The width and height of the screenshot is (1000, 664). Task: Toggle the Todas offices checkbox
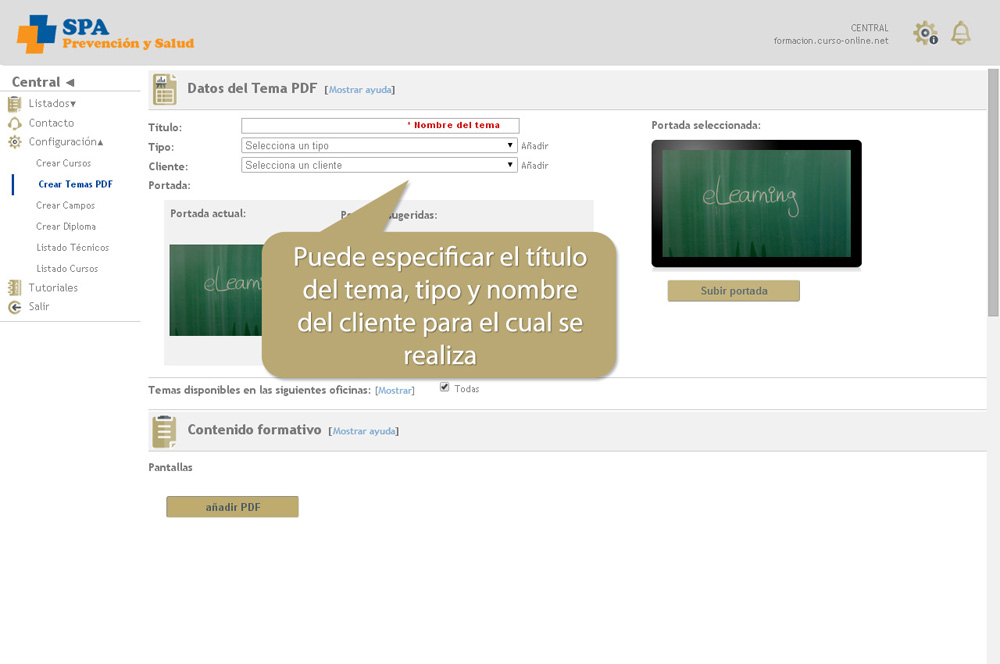445,387
